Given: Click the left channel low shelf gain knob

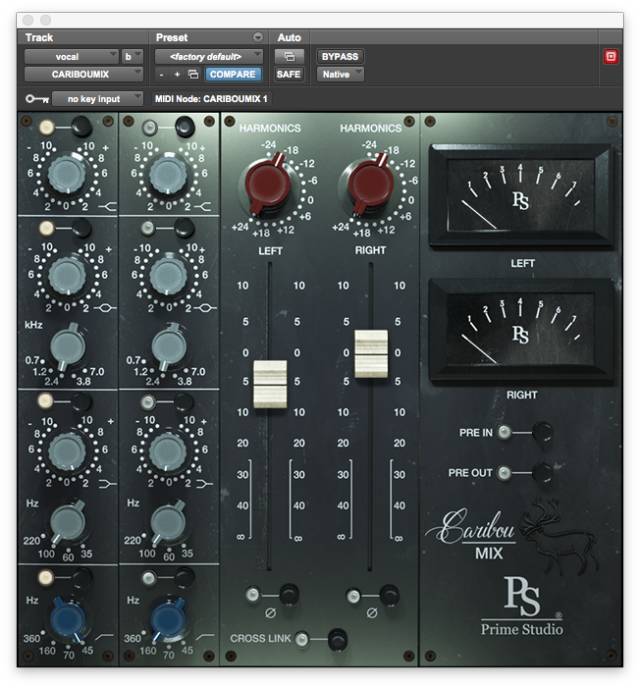Looking at the screenshot, I should (x=67, y=452).
